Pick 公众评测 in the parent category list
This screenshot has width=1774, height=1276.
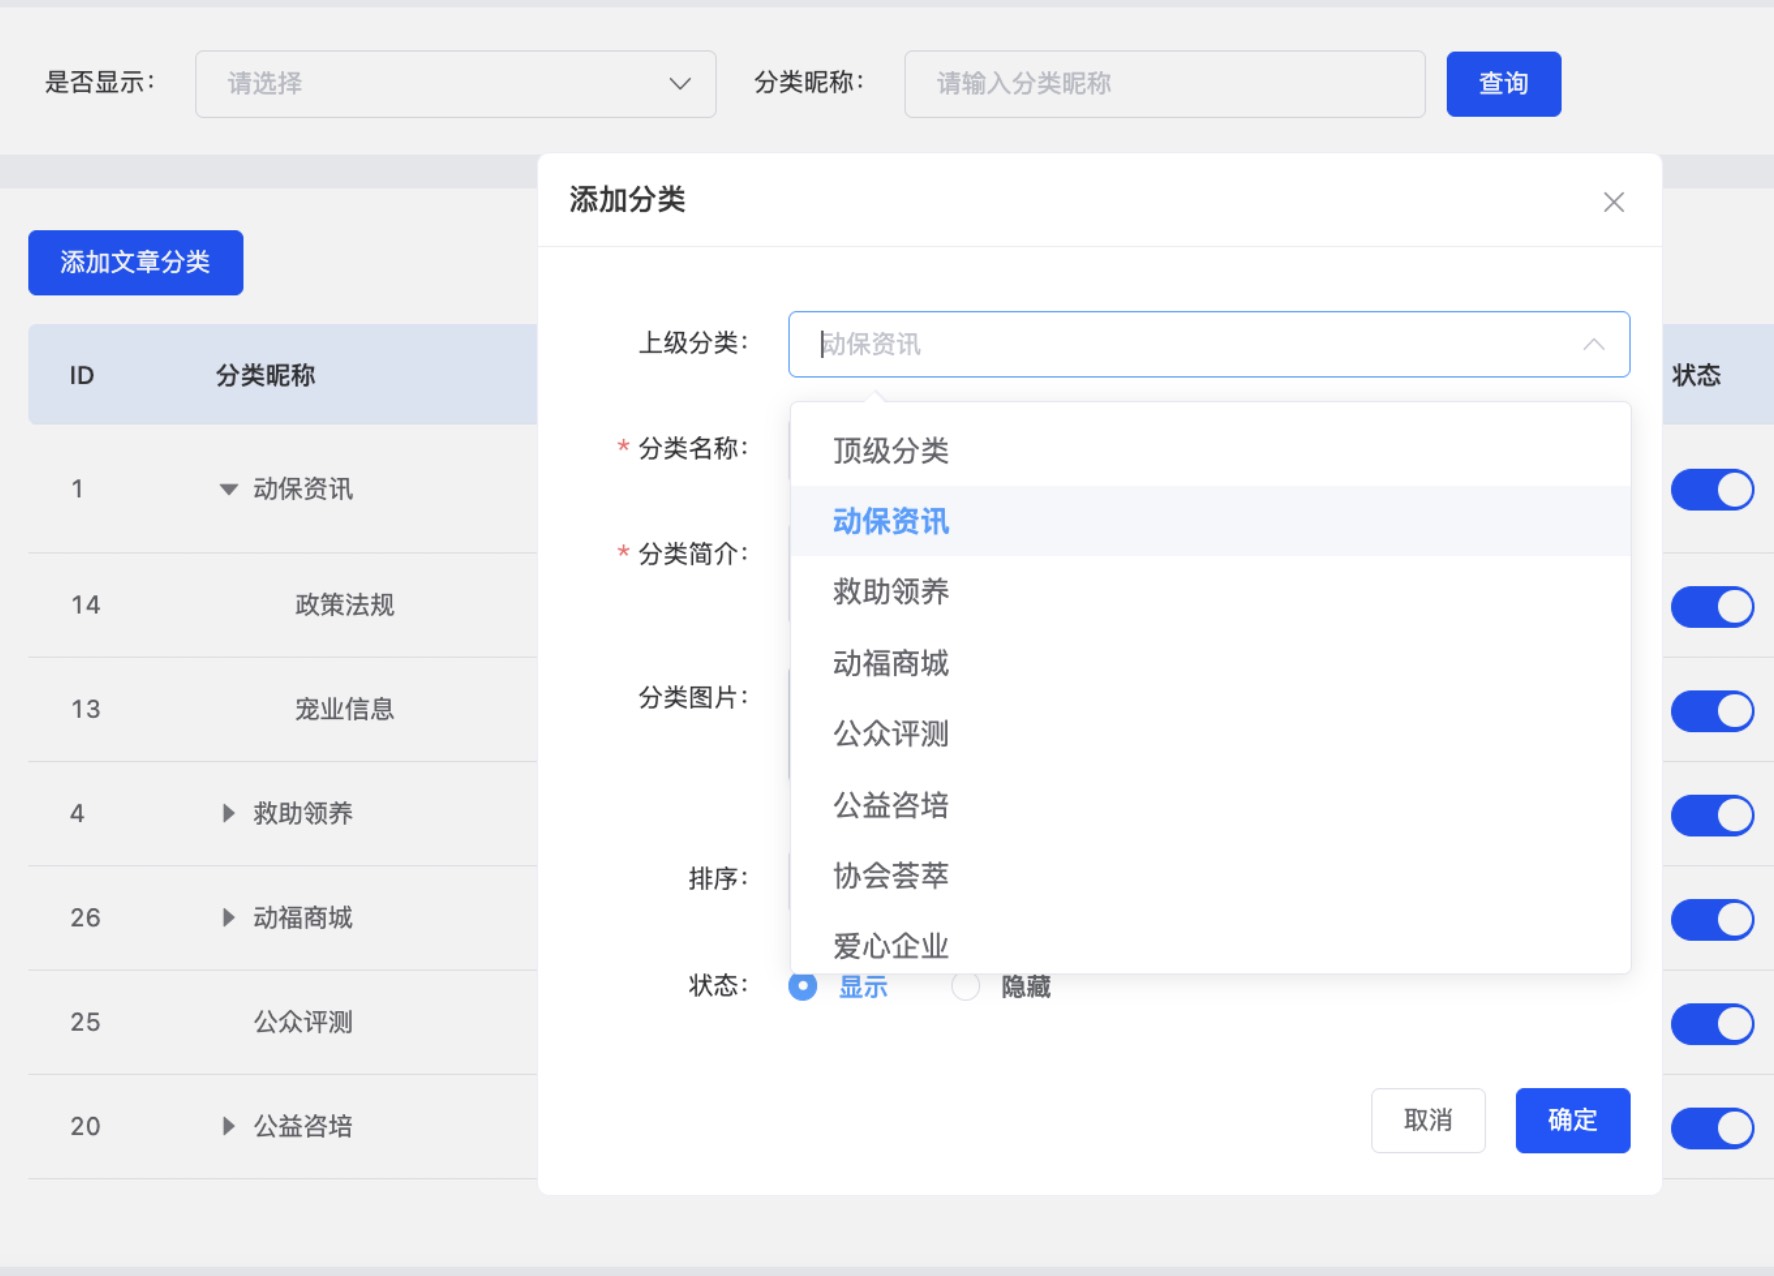click(x=890, y=734)
